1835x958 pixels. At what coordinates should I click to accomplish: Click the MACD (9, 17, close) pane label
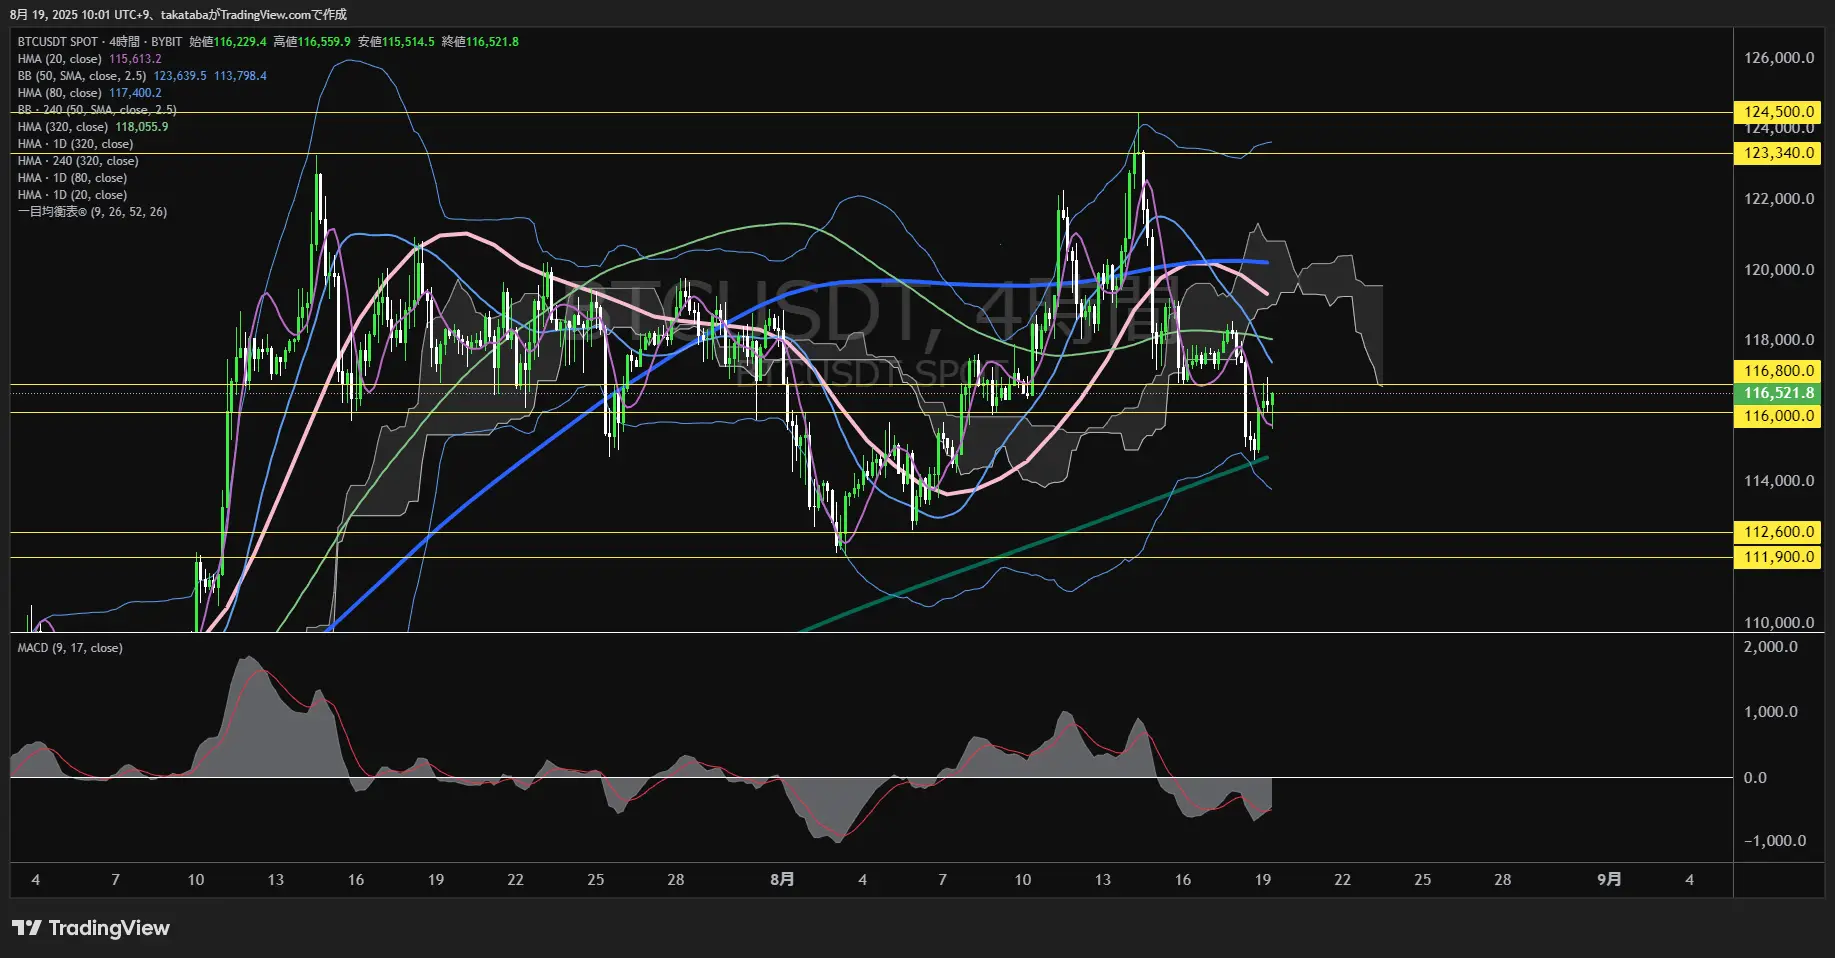[70, 648]
